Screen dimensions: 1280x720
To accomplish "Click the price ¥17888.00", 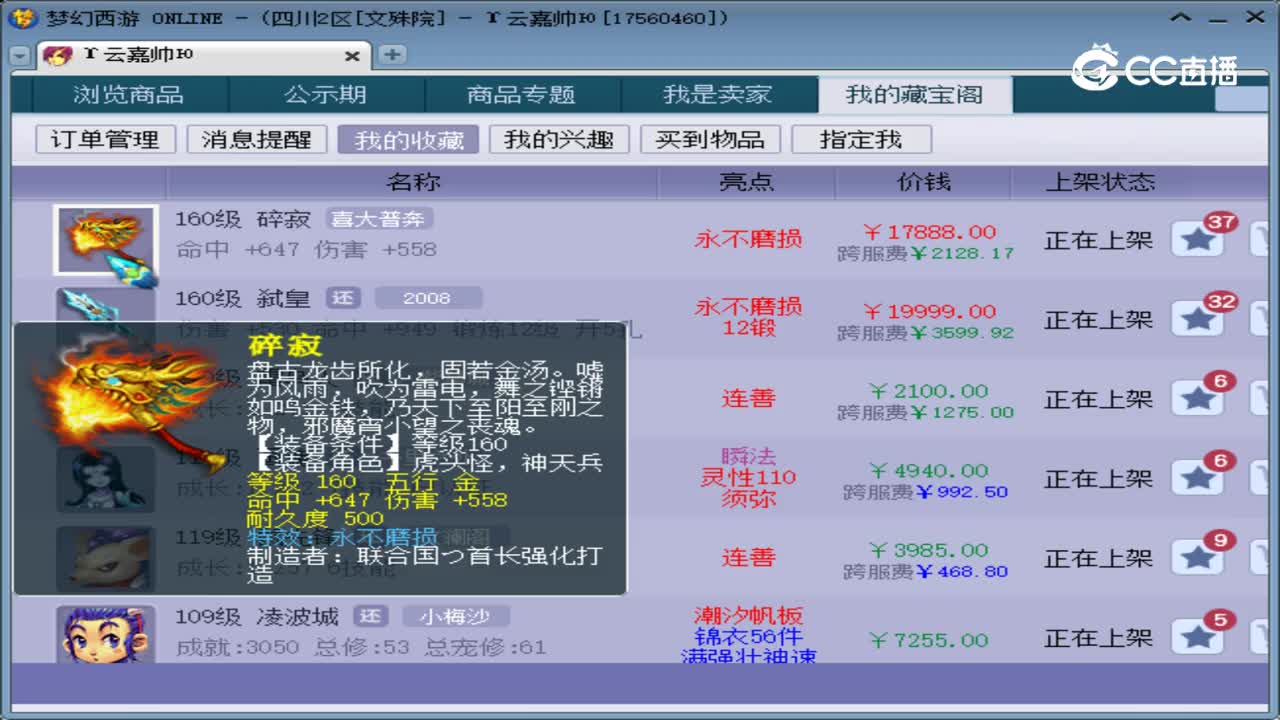I will coord(930,232).
